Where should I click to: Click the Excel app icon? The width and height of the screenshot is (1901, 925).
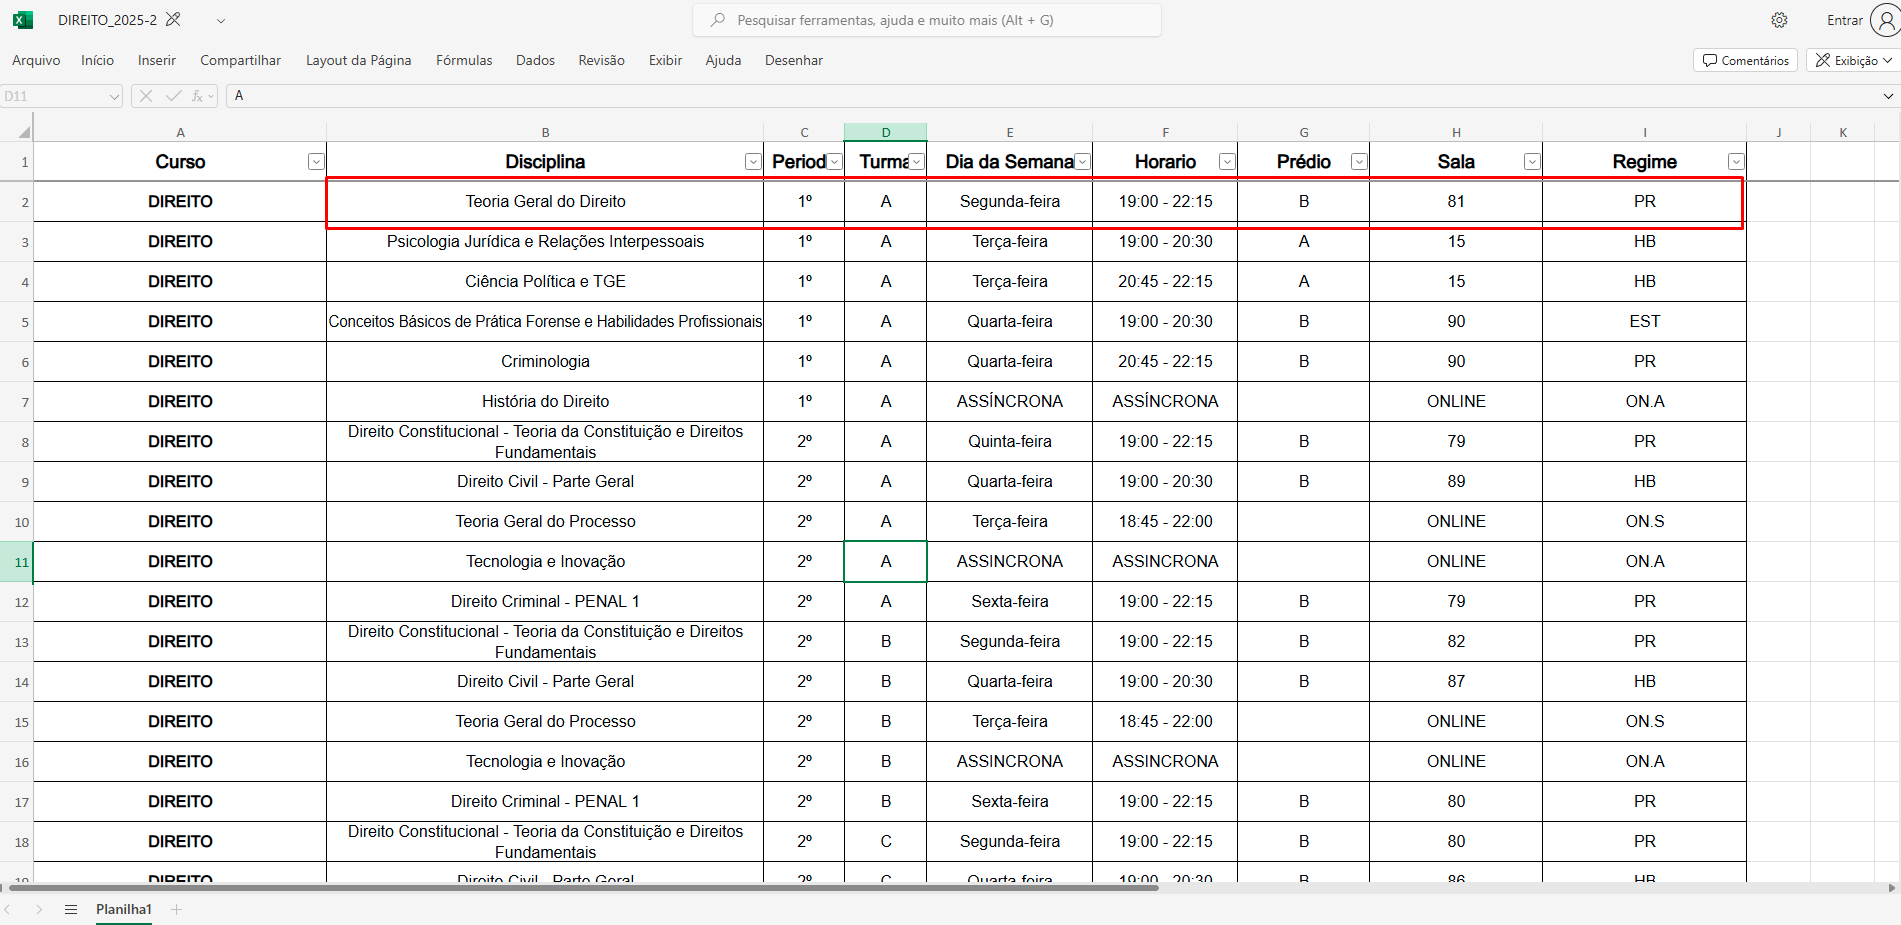pyautogui.click(x=22, y=20)
